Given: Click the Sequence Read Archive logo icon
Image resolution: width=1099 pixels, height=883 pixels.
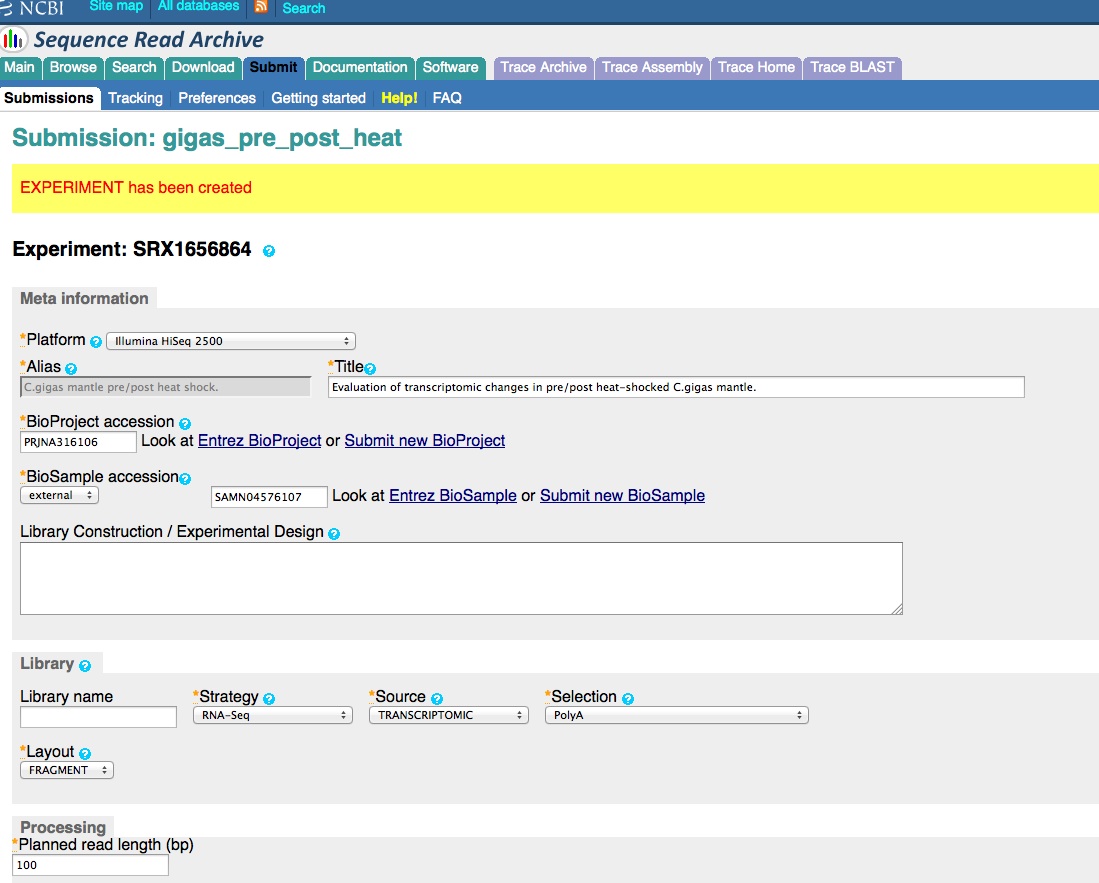Looking at the screenshot, I should pyautogui.click(x=14, y=40).
